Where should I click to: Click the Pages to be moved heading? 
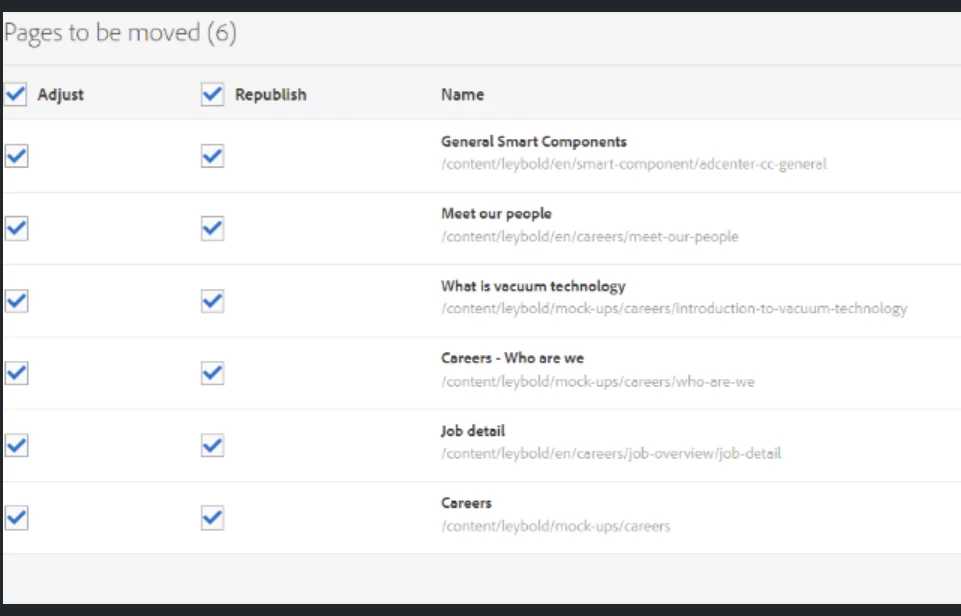pos(120,34)
